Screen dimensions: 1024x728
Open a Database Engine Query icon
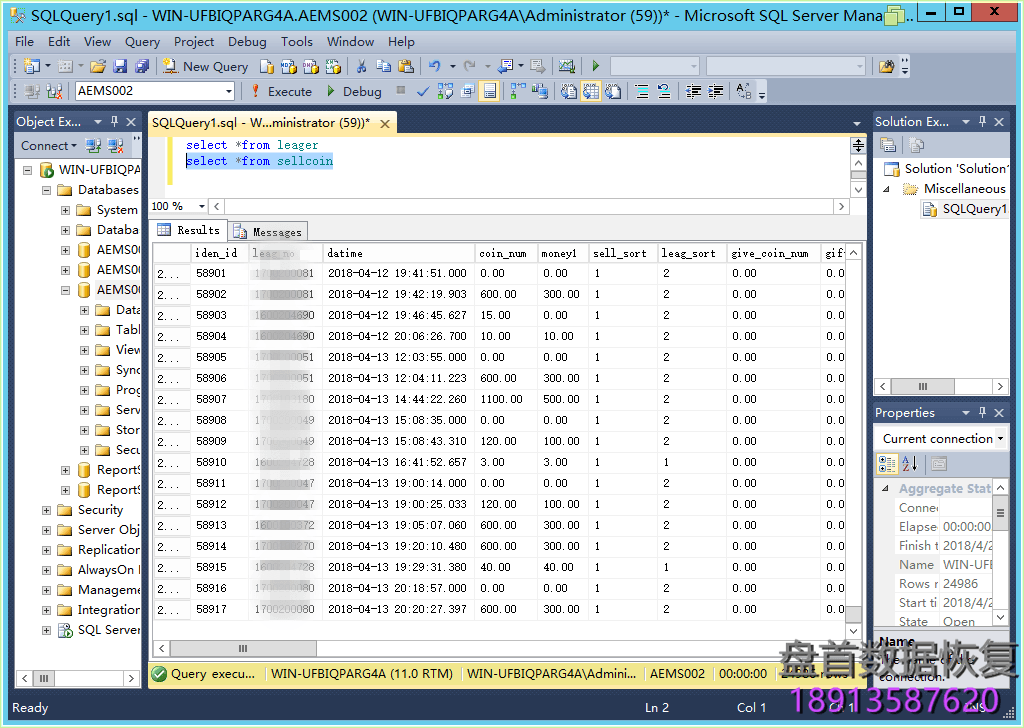coord(266,66)
